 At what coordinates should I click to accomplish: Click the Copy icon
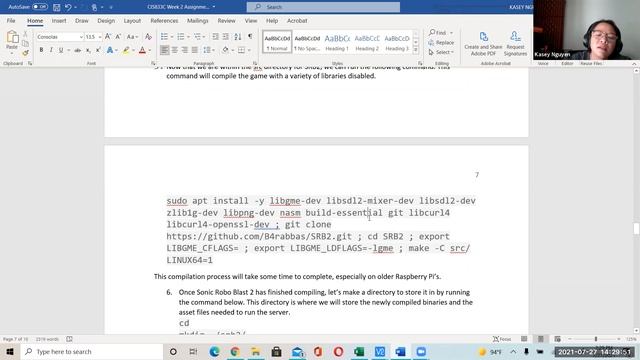(x=25, y=43)
